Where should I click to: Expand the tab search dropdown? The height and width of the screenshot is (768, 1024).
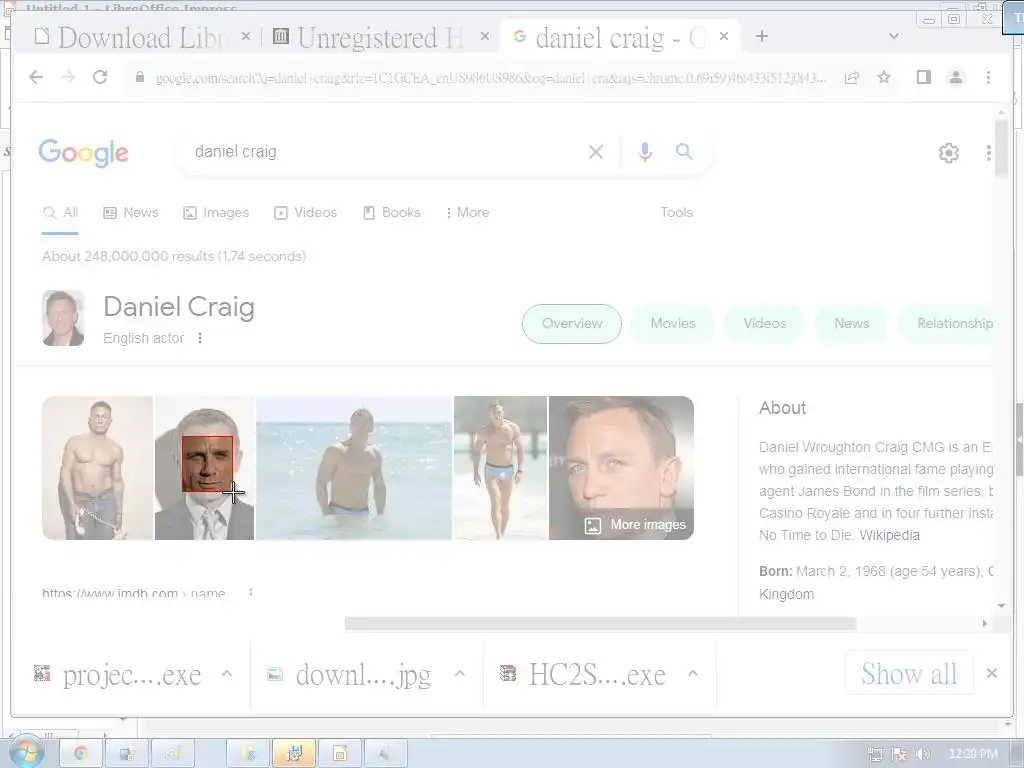click(x=894, y=37)
